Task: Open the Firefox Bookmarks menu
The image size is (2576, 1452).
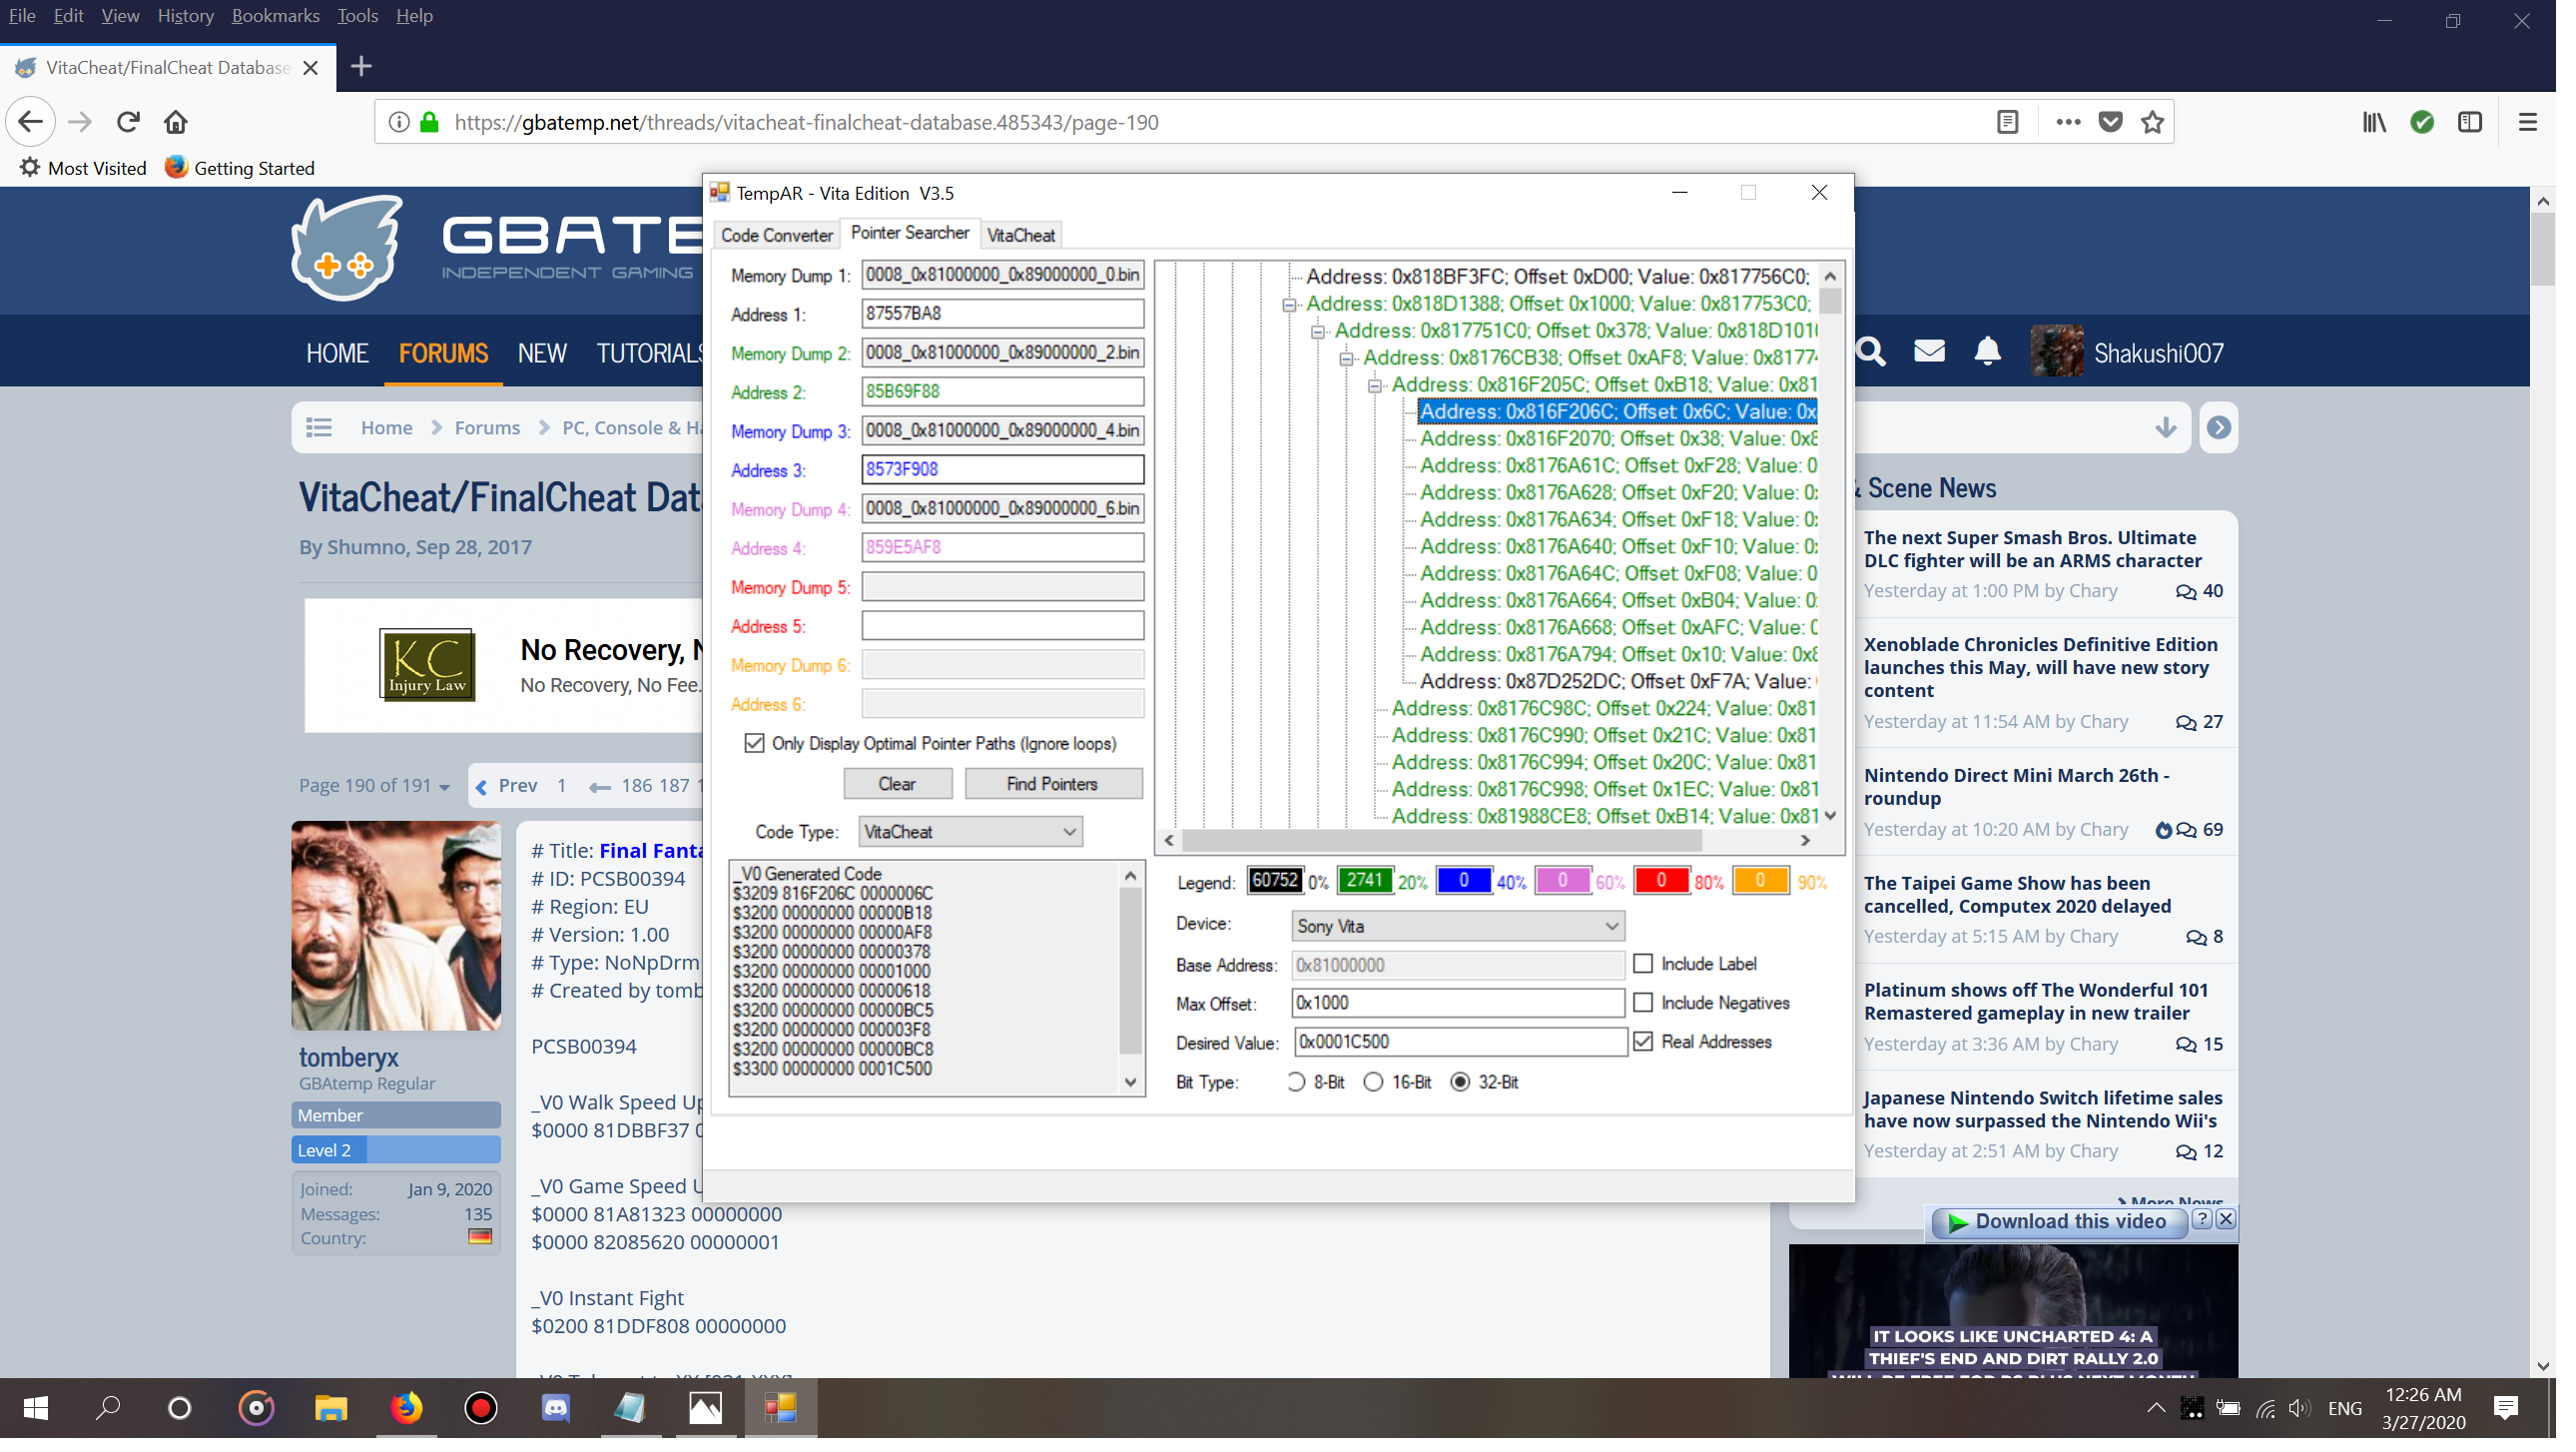Action: tap(275, 16)
